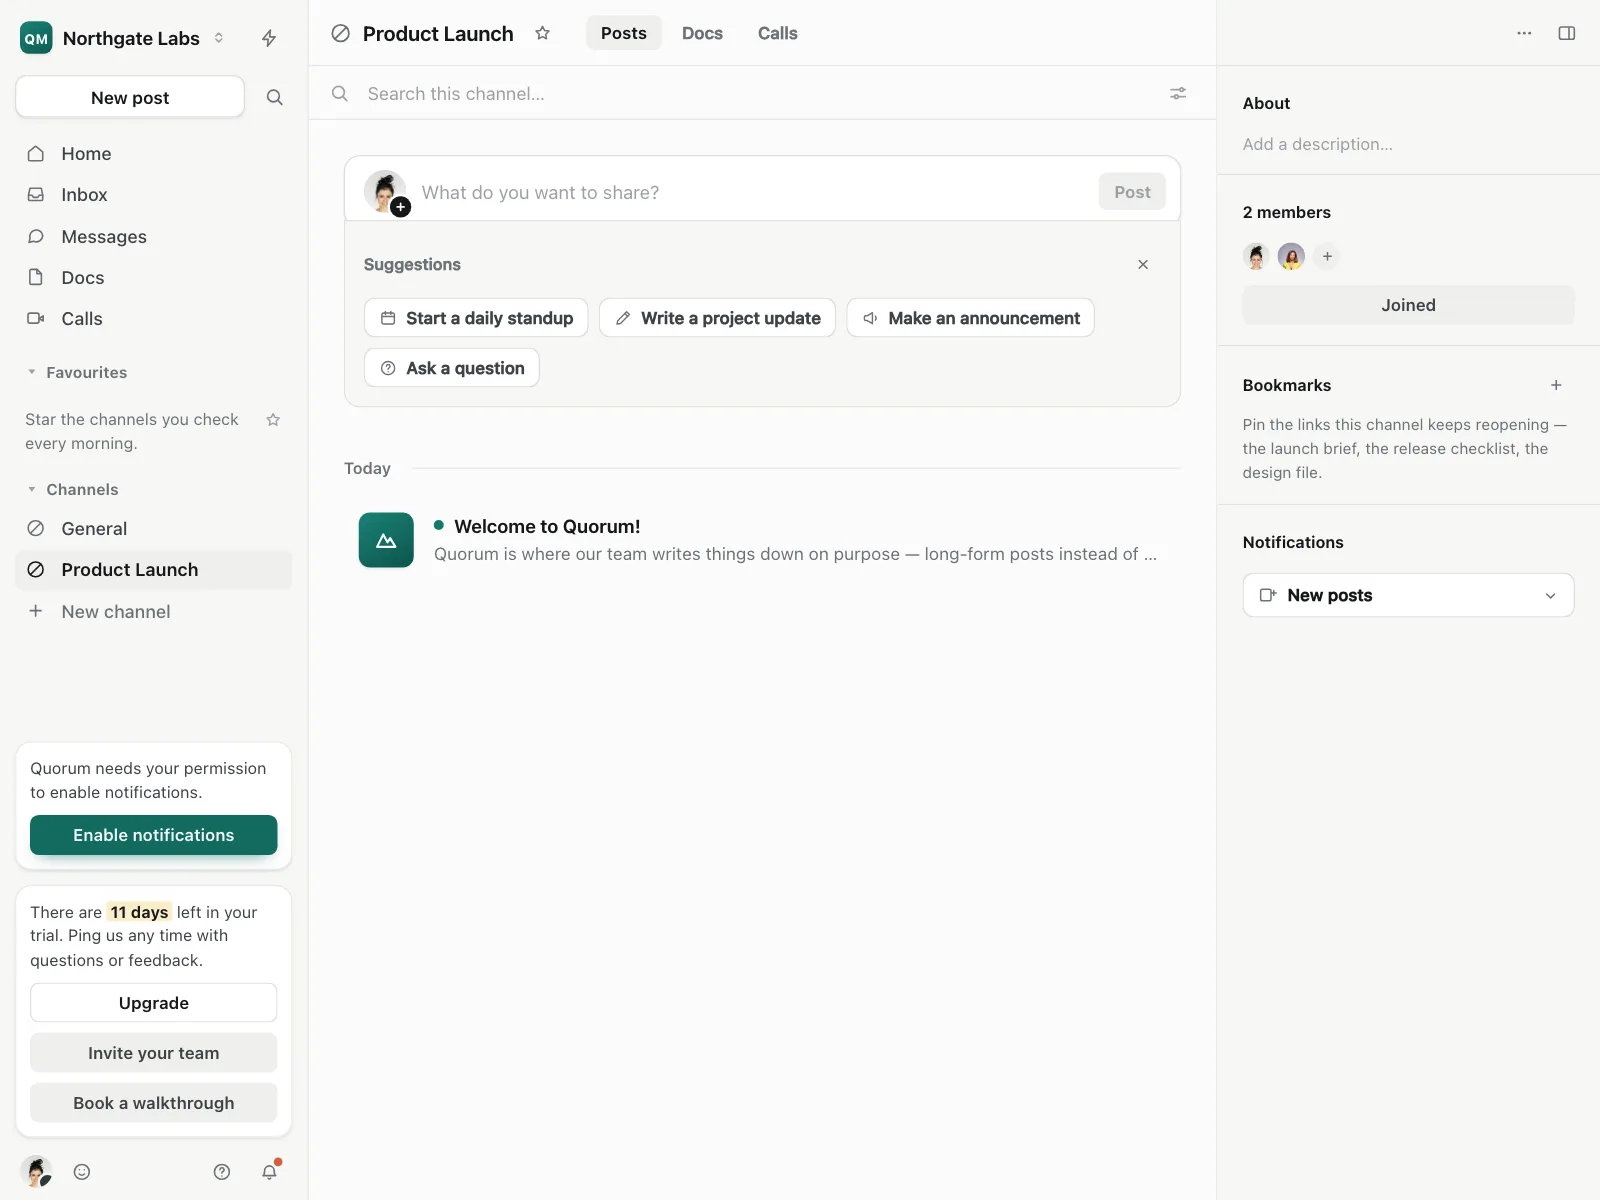Viewport: 1600px width, 1200px height.
Task: Click the second member avatar
Action: 1291,256
